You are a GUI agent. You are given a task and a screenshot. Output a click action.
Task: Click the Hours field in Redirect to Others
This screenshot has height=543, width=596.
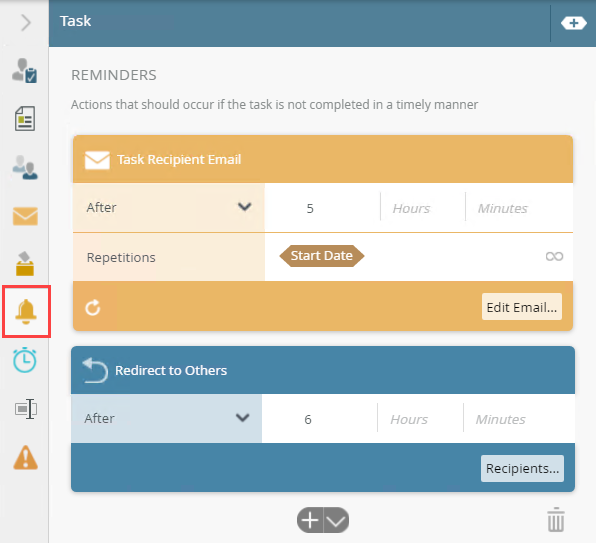tap(420, 419)
